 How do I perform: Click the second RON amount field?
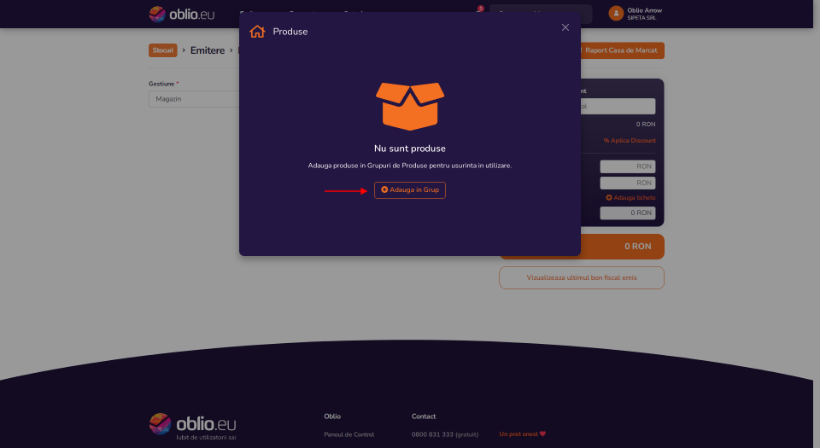click(628, 182)
